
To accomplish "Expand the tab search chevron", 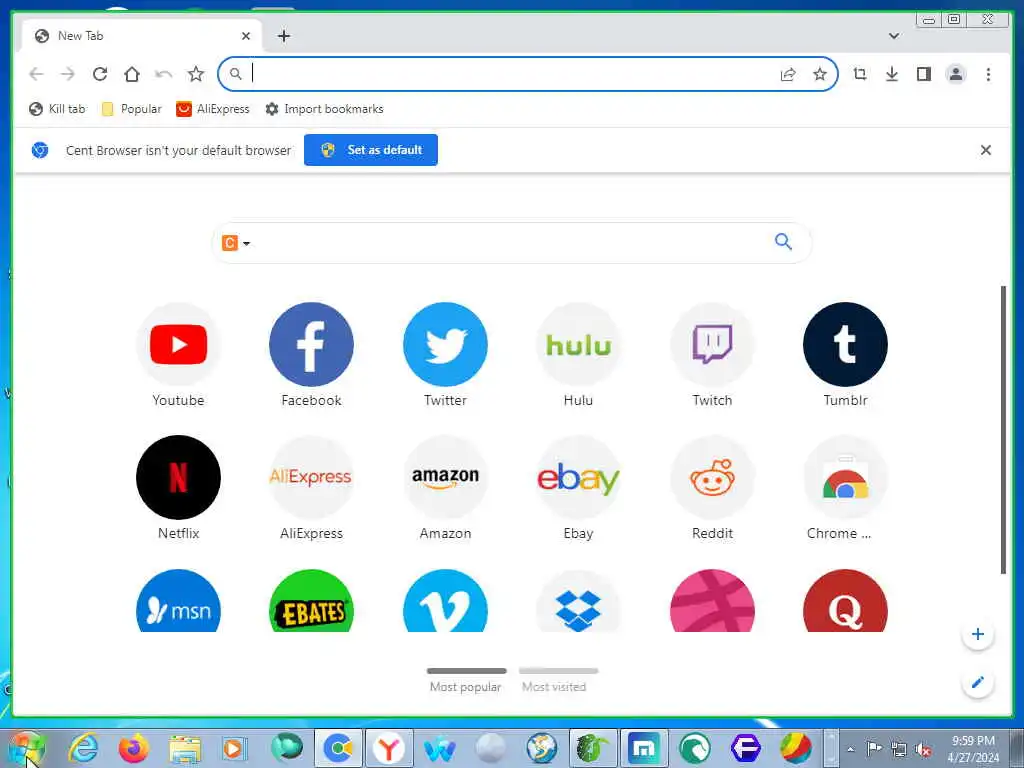I will click(894, 36).
